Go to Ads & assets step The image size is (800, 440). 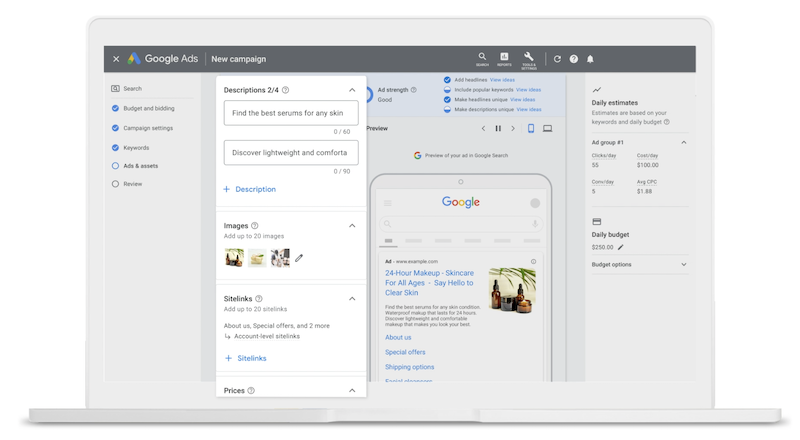135,166
